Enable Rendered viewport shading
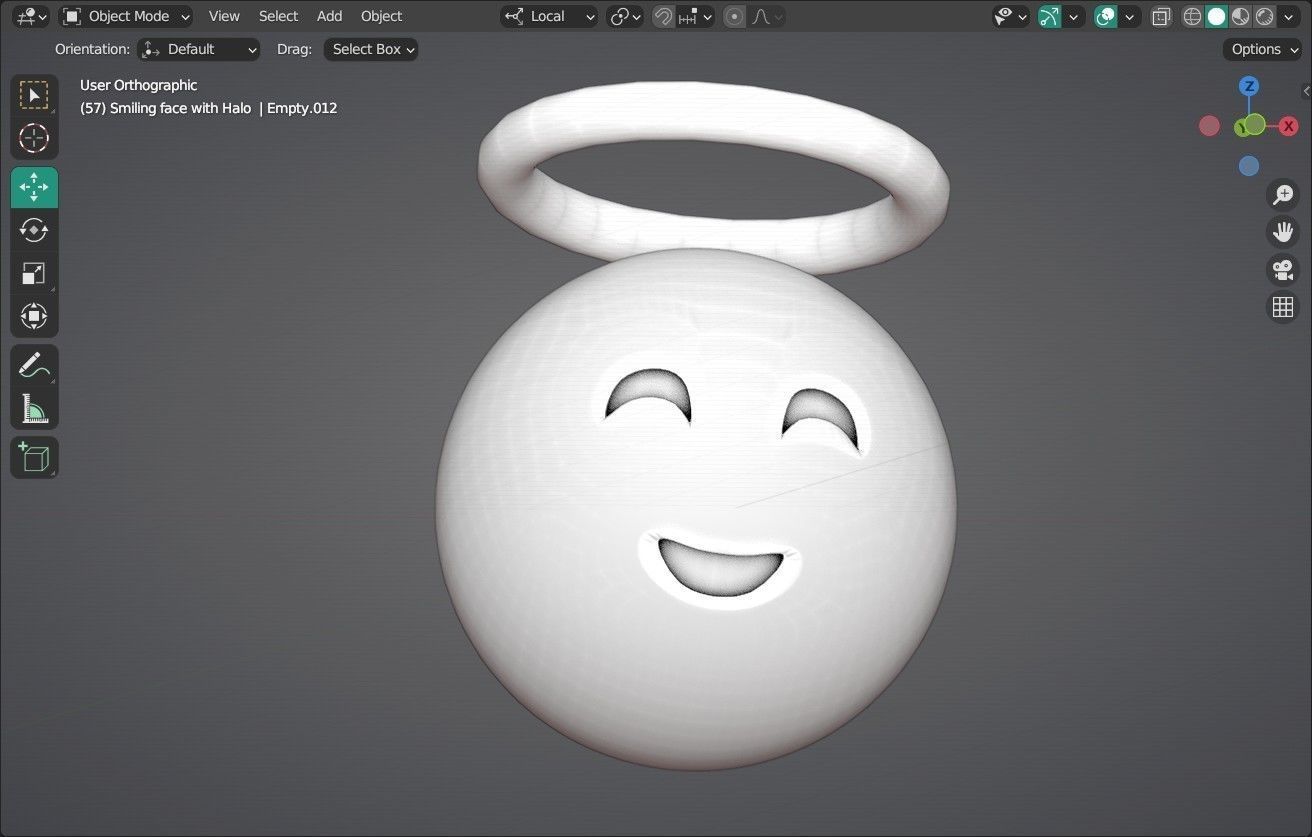Viewport: 1312px width, 837px height. pyautogui.click(x=1263, y=16)
